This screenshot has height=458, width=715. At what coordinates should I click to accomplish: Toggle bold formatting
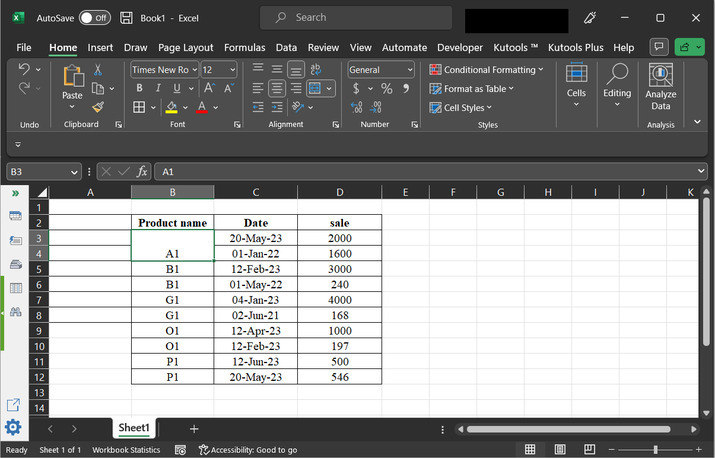point(139,89)
